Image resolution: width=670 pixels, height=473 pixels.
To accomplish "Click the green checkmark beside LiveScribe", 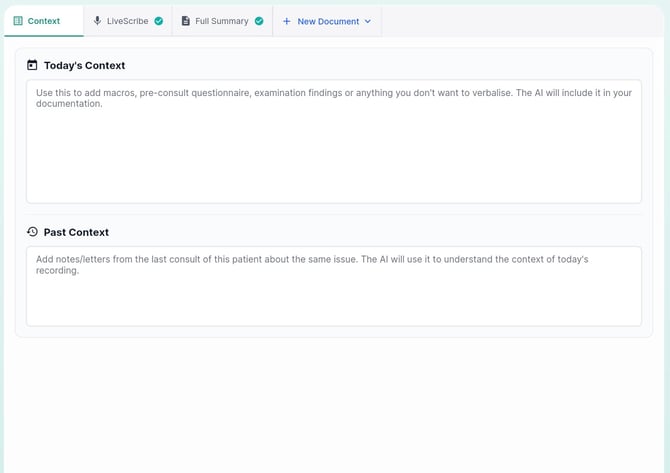I will 158,21.
